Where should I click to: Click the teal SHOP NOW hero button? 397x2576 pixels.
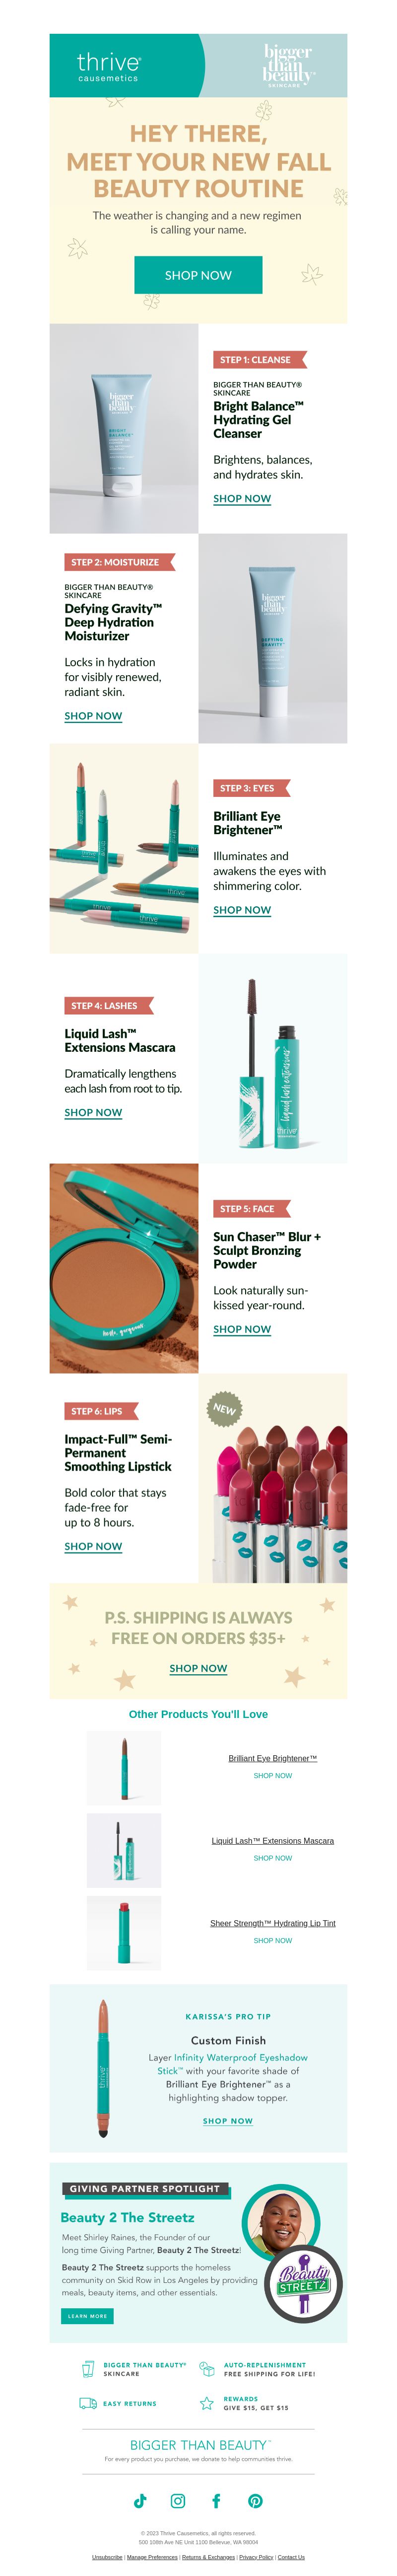pyautogui.click(x=198, y=275)
